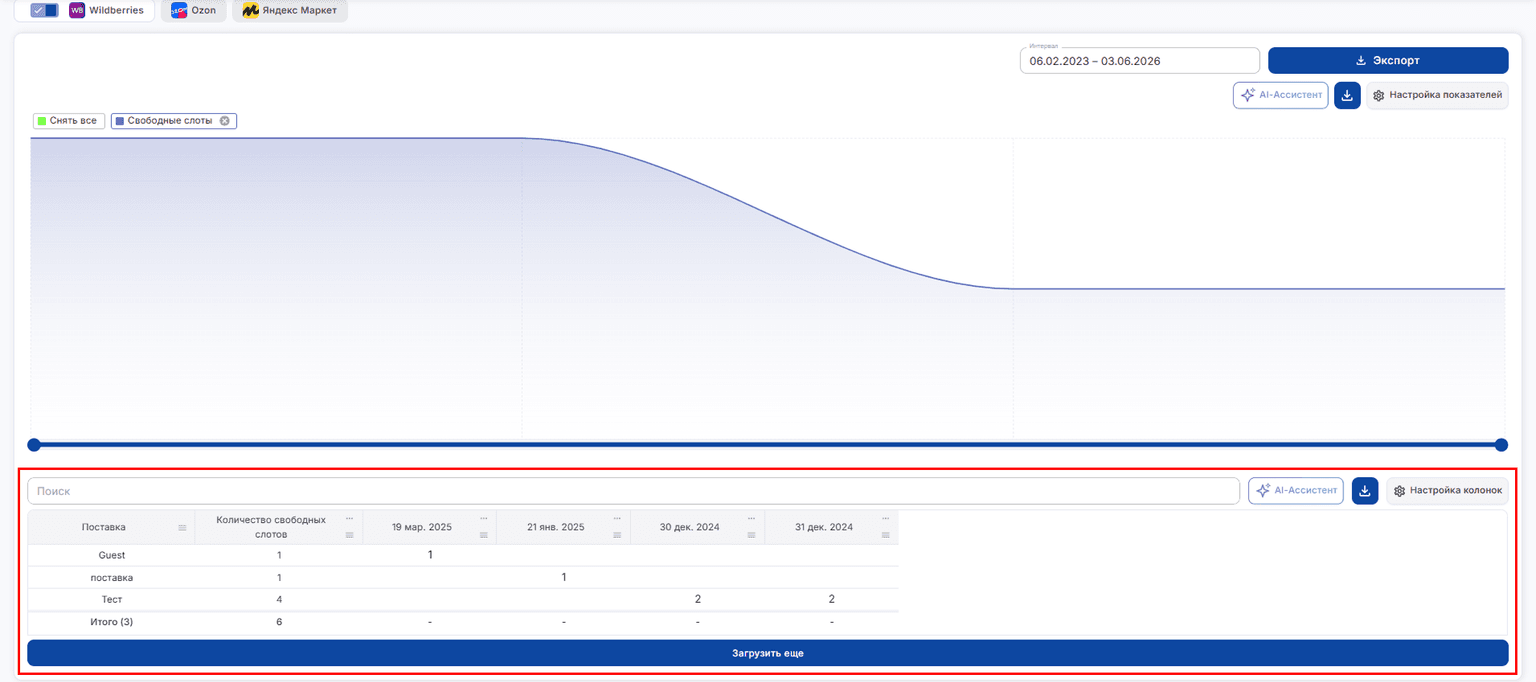Image resolution: width=1536 pixels, height=682 pixels.
Task: Click the green swatch on Снять все
Action: coord(41,121)
